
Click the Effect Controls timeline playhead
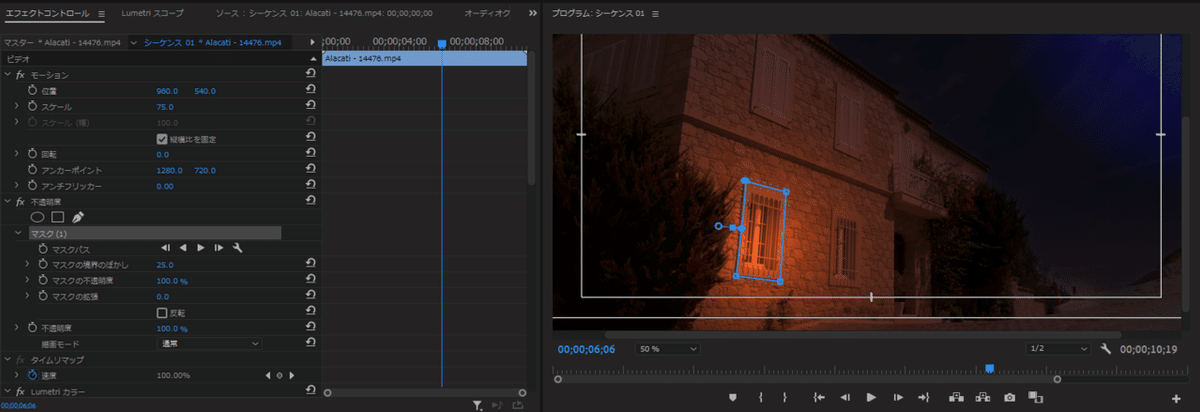pos(442,43)
